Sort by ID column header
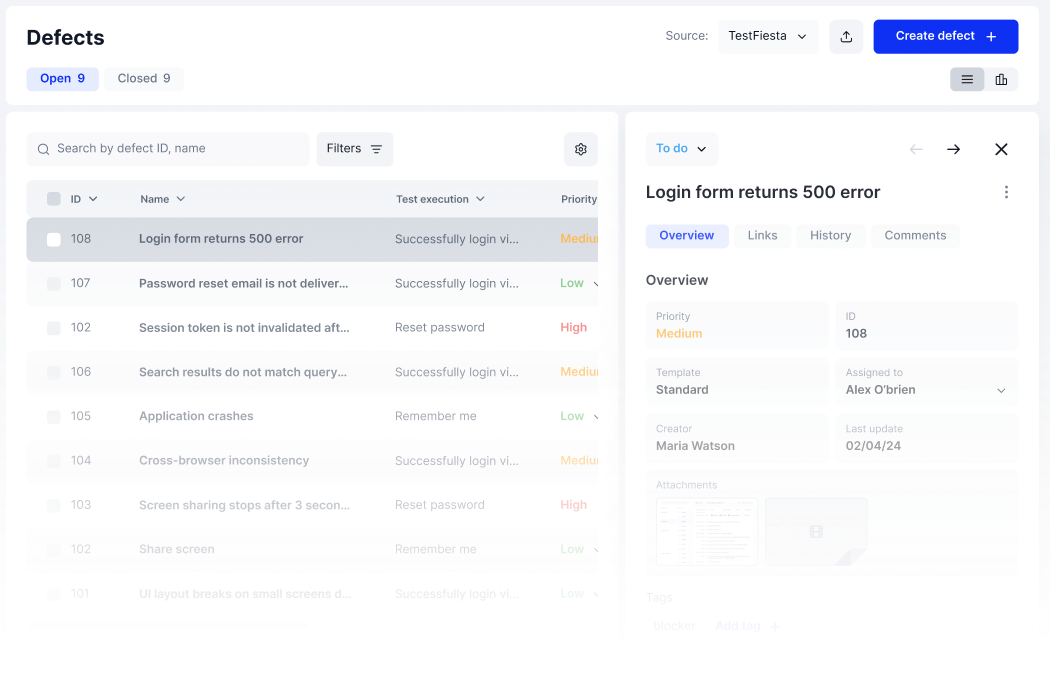The image size is (1050, 680). (x=84, y=199)
